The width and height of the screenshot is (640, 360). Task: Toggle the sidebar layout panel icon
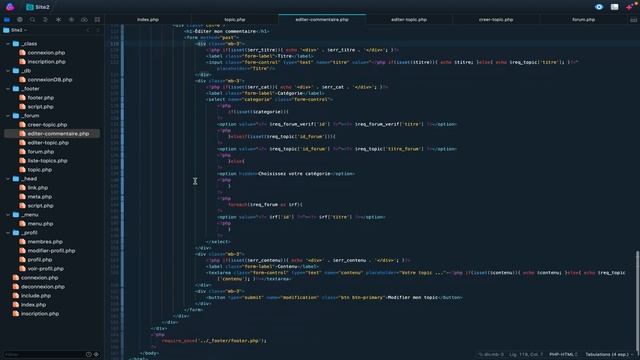pyautogui.click(x=614, y=7)
